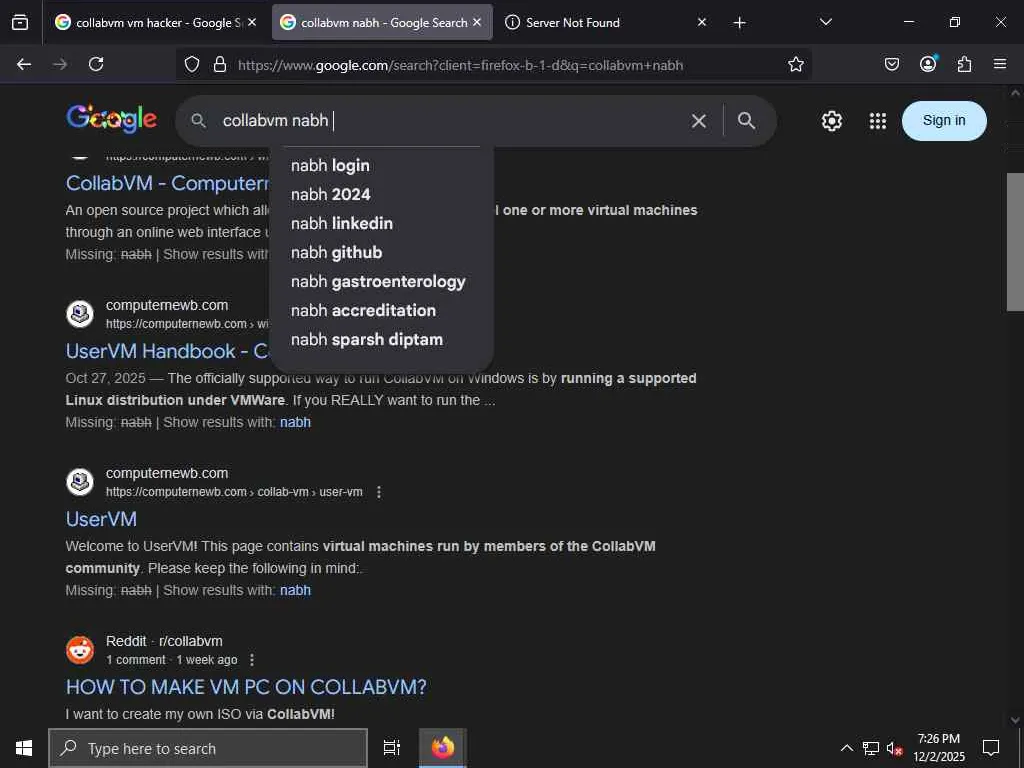
Task: Click Firefox icon in taskbar
Action: 443,748
